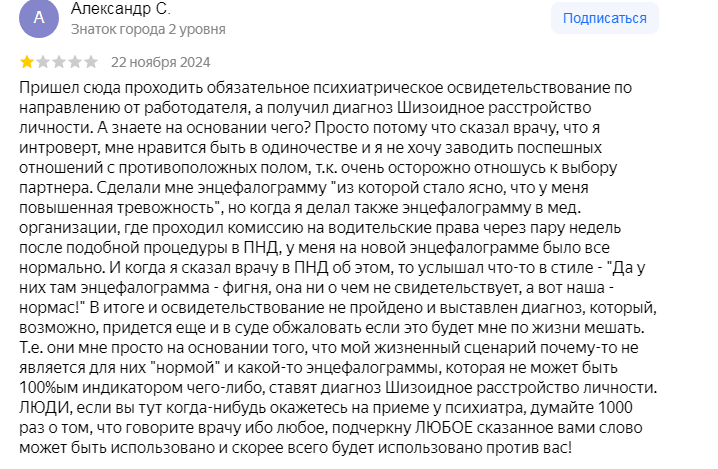Click the capitalized word ЛЮДИ
This screenshot has height=469, width=718.
click(x=45, y=408)
